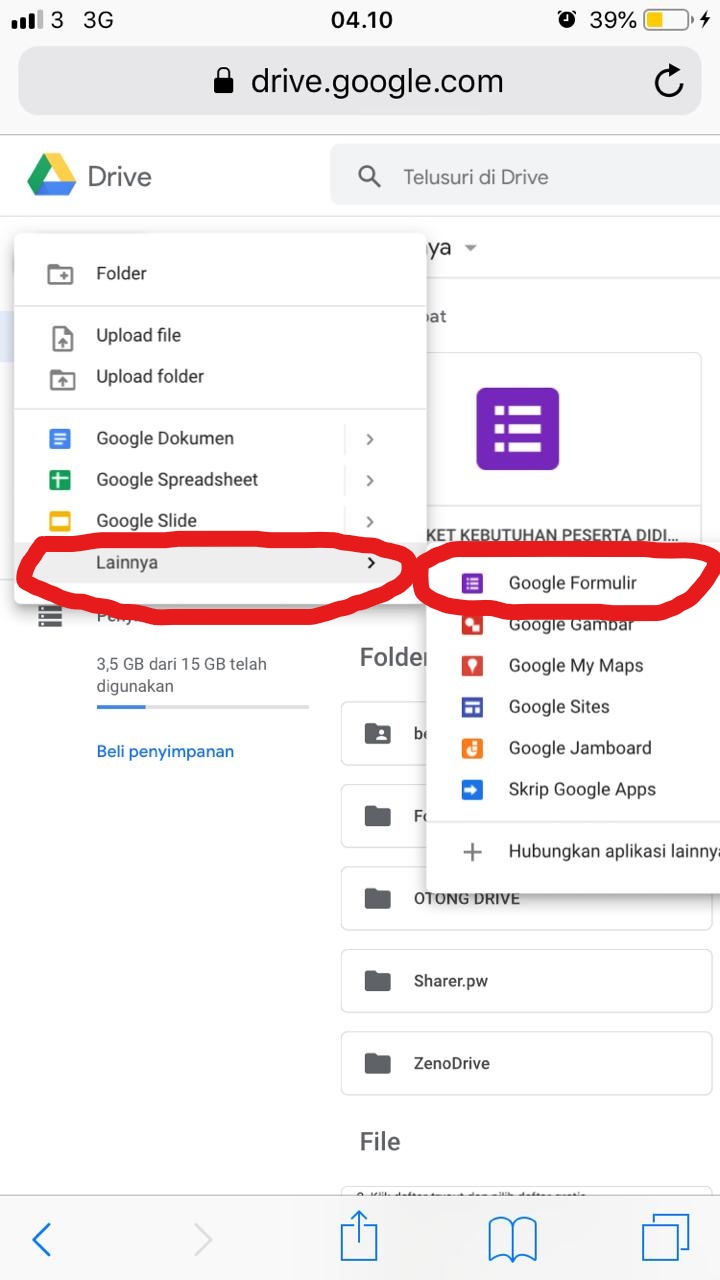The image size is (720, 1280).
Task: Open the Sharer.pw folder
Action: [526, 981]
